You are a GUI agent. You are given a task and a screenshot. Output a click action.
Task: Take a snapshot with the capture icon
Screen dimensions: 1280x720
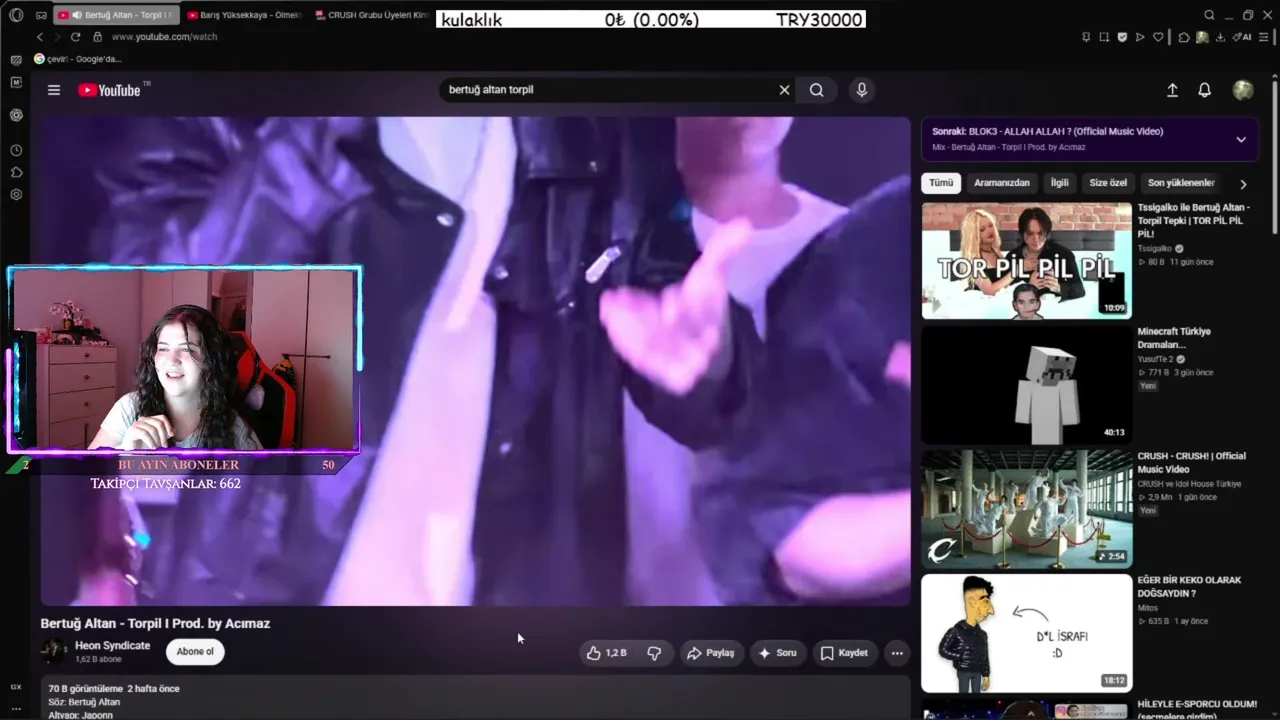pos(1104,37)
